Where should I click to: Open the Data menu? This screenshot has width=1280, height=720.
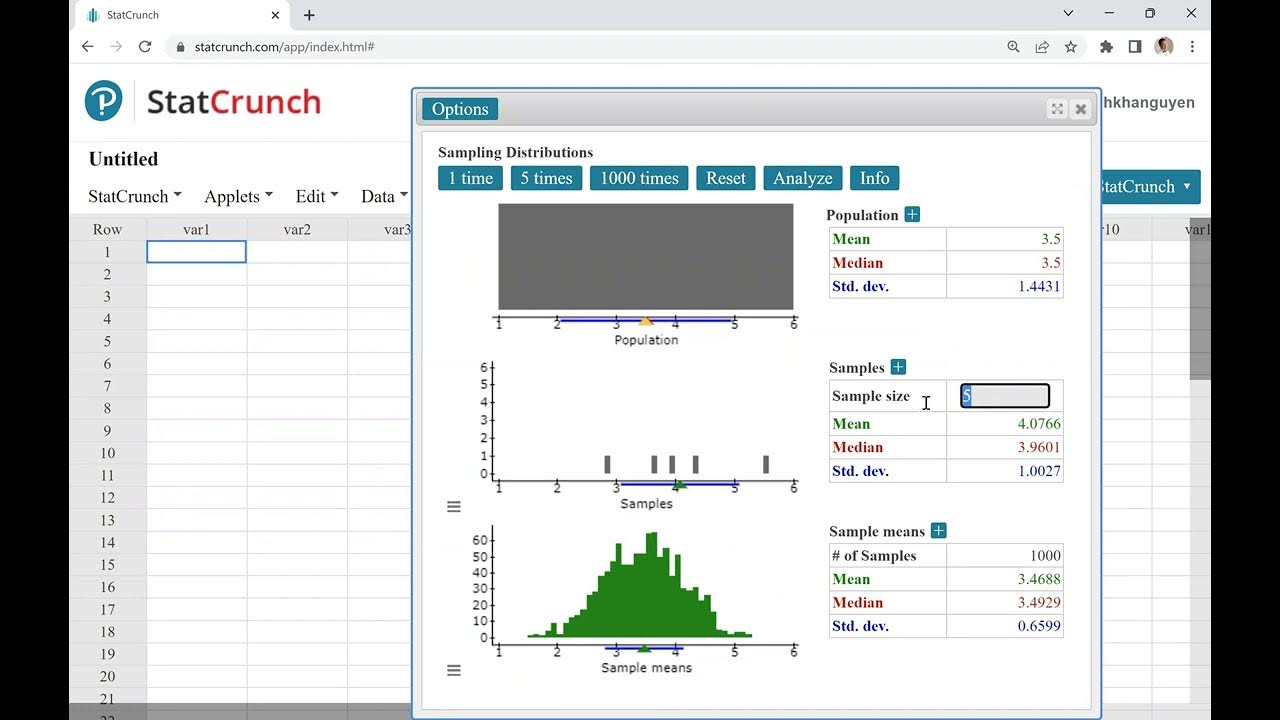pyautogui.click(x=384, y=196)
